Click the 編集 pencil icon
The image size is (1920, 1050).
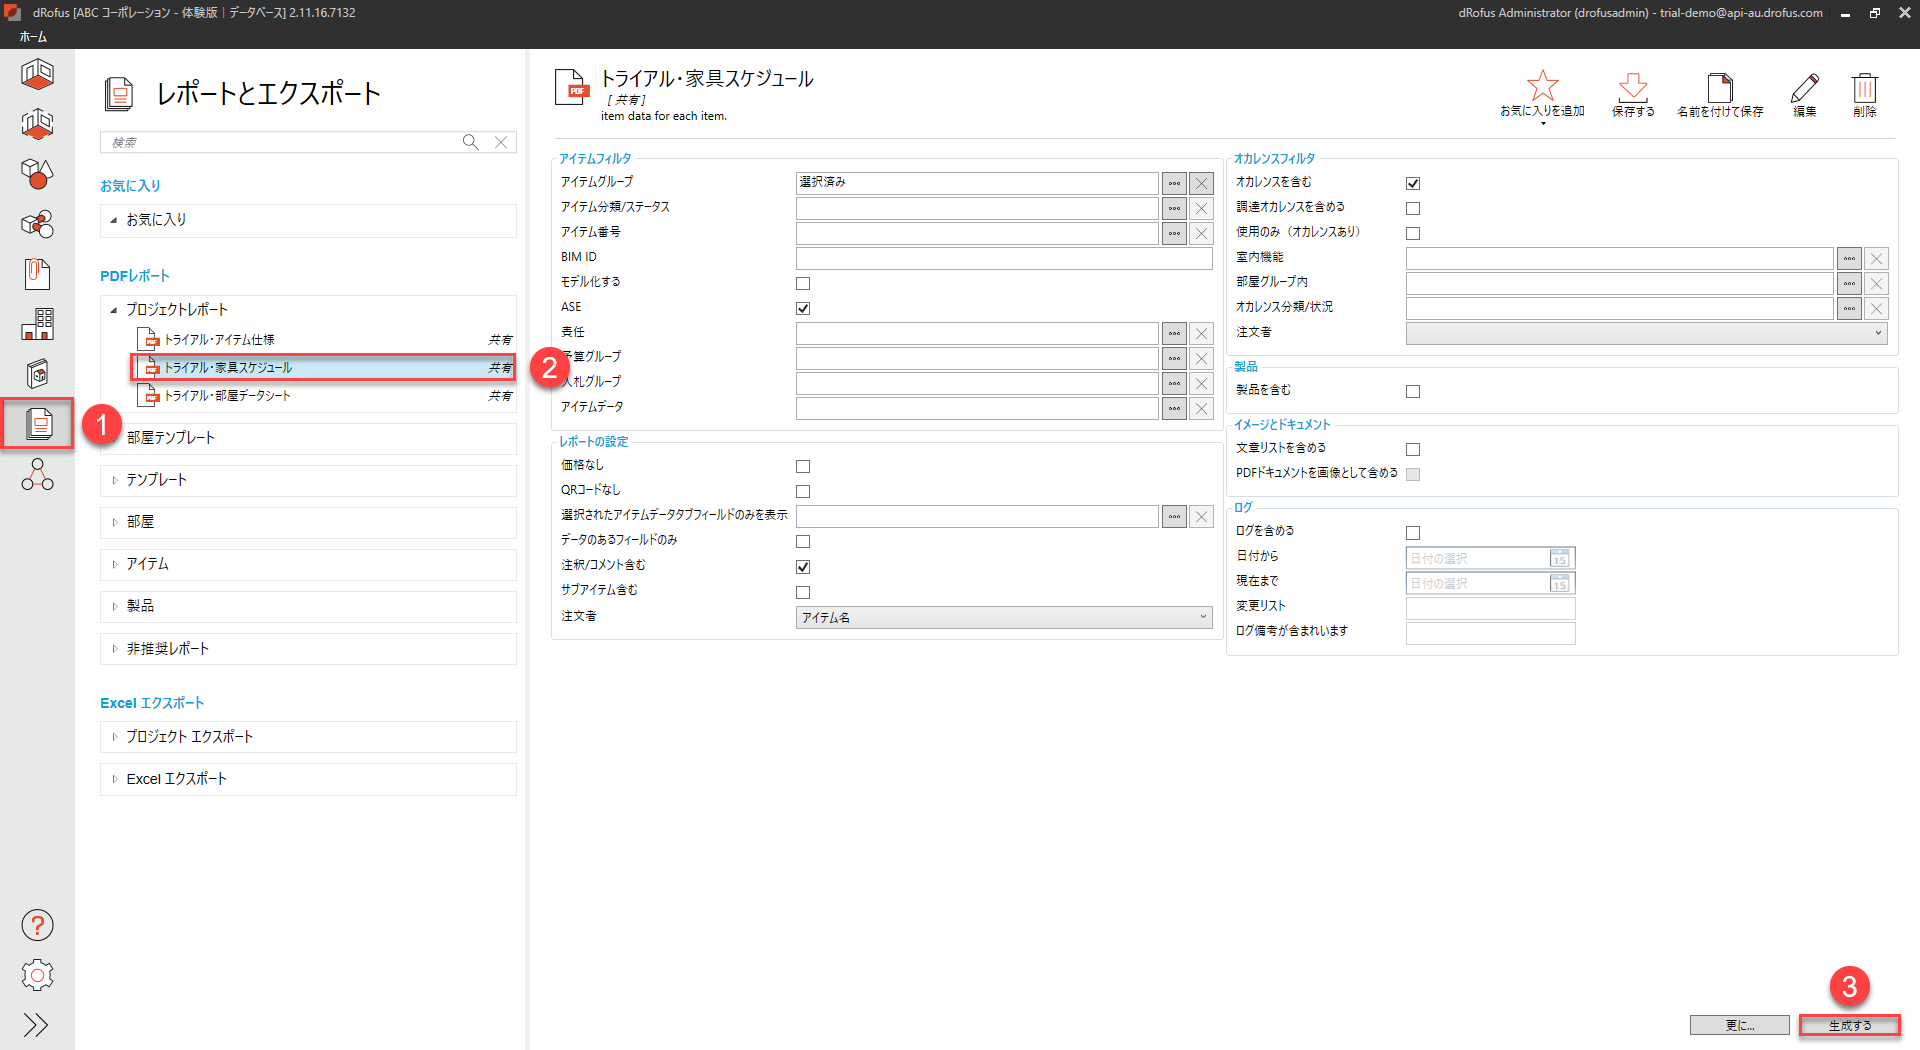1804,87
